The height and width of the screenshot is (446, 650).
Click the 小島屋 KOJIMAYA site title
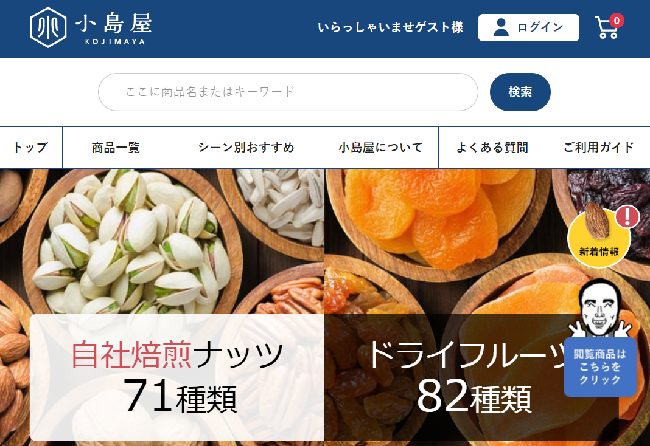pyautogui.click(x=114, y=28)
